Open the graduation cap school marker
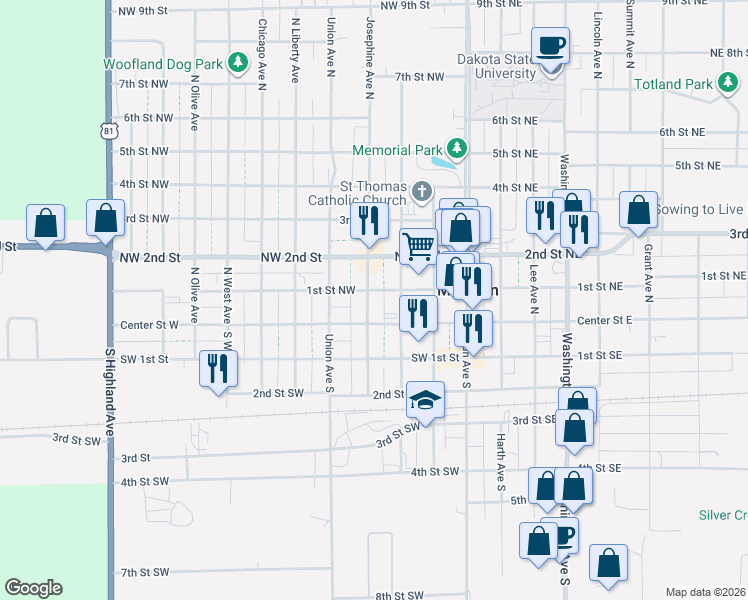This screenshot has width=748, height=600. 425,400
